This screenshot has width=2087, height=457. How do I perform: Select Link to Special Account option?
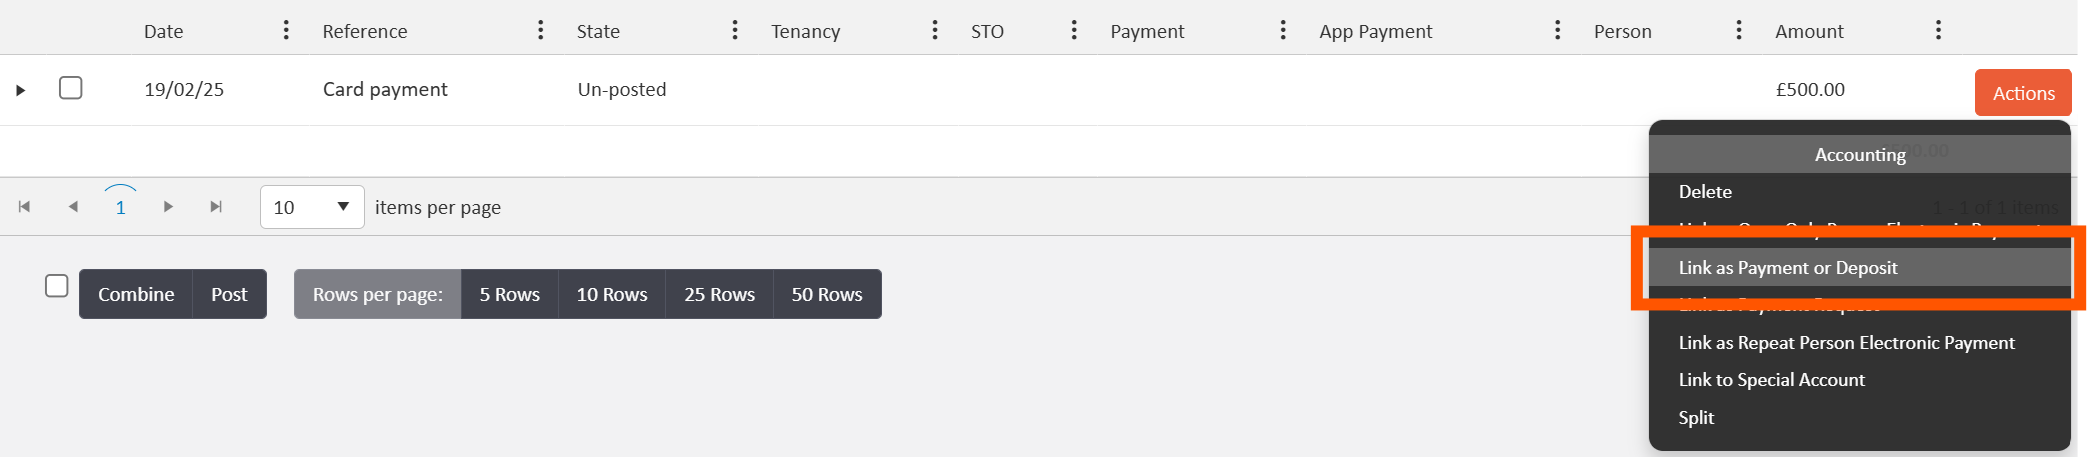[x=1771, y=380]
